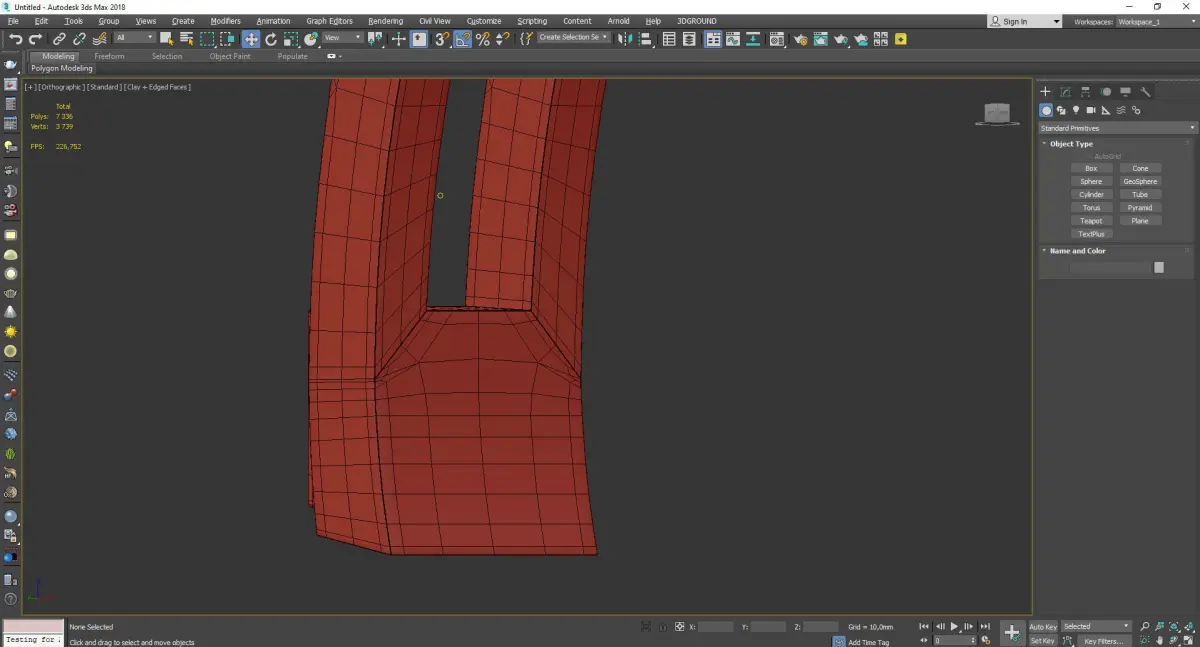The width and height of the screenshot is (1200, 647).
Task: Collapse the Object Type rollout
Action: 1071,144
